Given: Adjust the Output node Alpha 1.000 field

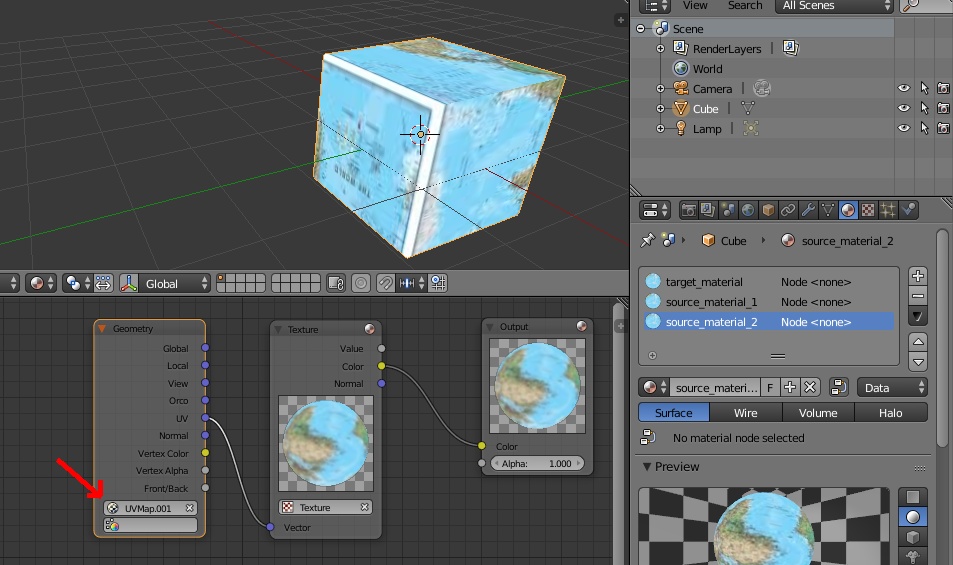Looking at the screenshot, I should [537, 464].
